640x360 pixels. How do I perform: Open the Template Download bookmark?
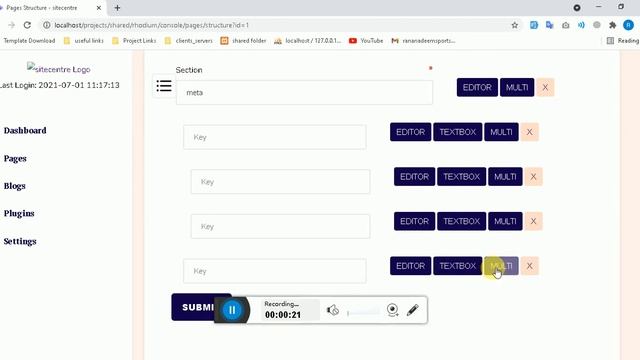[29, 41]
